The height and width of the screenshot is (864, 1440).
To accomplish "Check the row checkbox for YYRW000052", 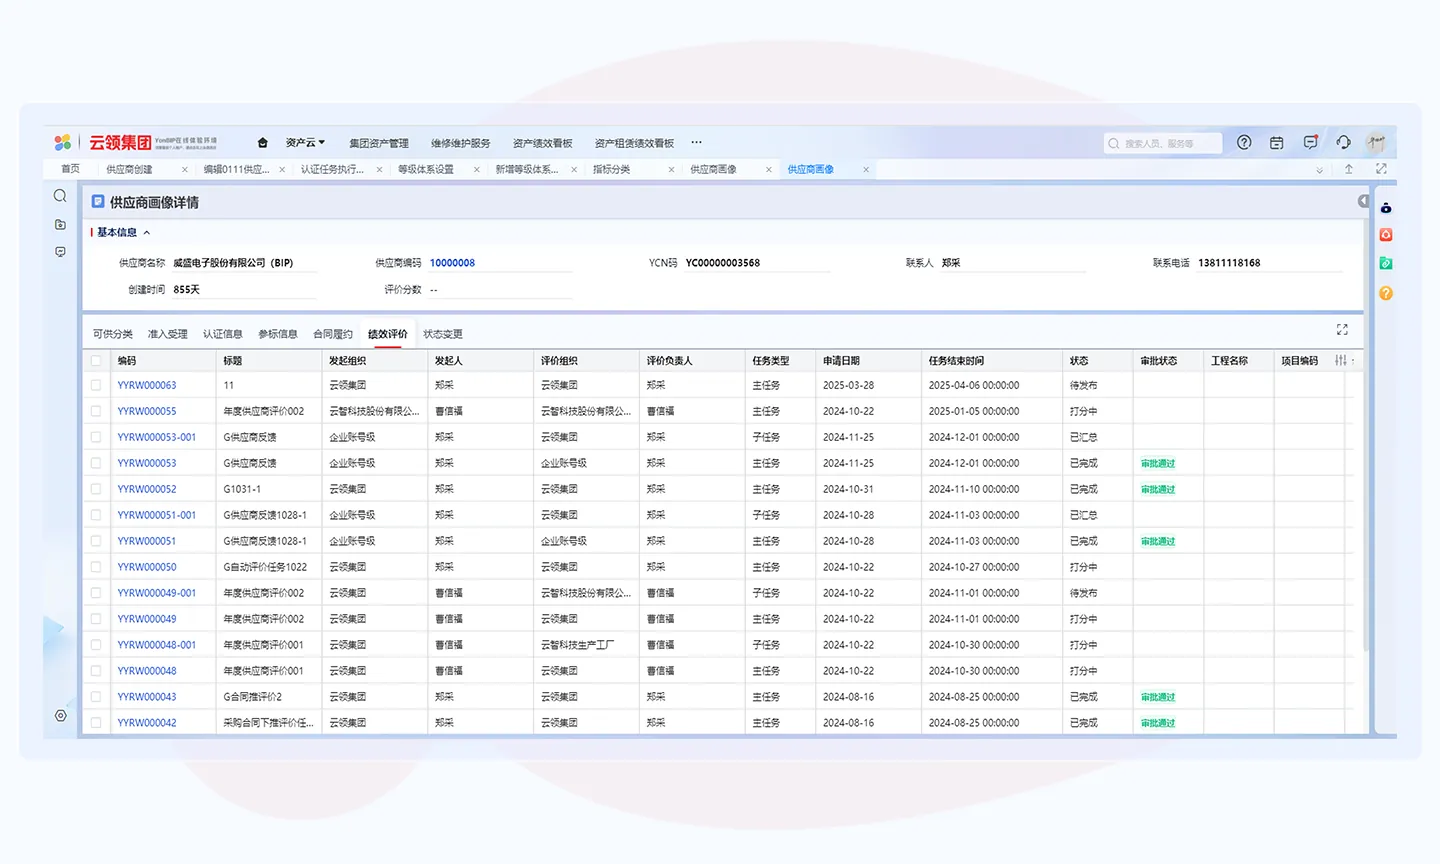I will (96, 489).
